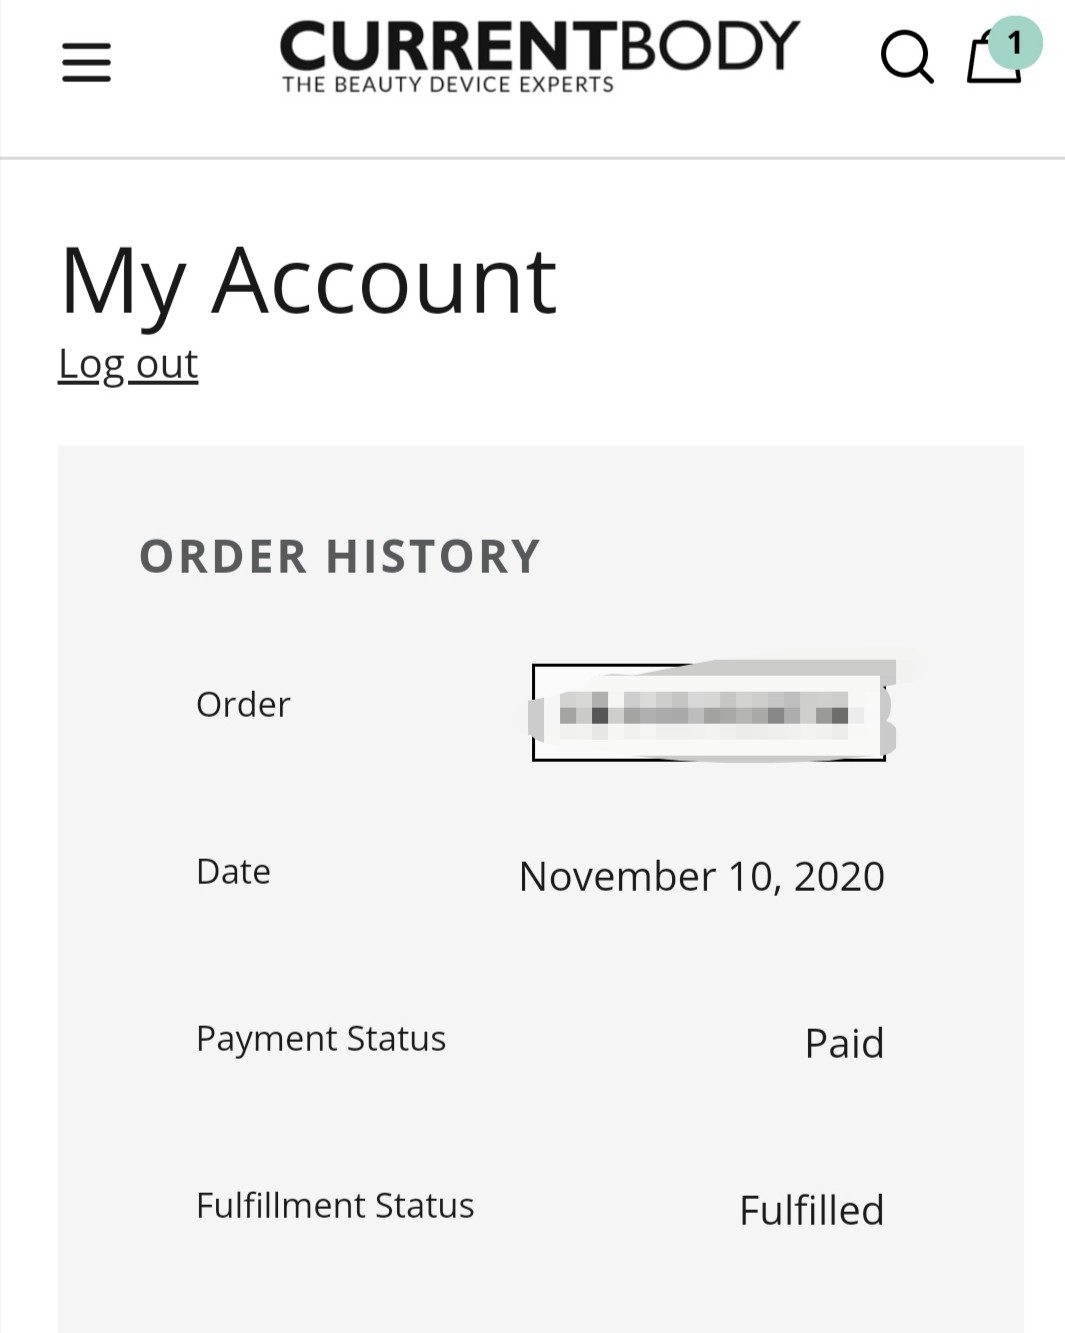Click the bold CURRENT wordmark in logo
1065x1333 pixels.
447,46
